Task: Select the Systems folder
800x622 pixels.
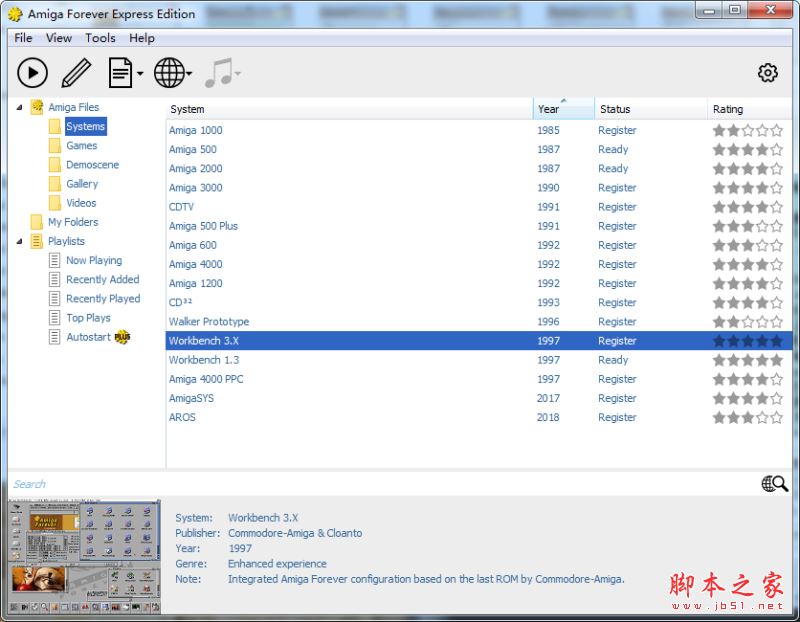Action: pos(85,127)
